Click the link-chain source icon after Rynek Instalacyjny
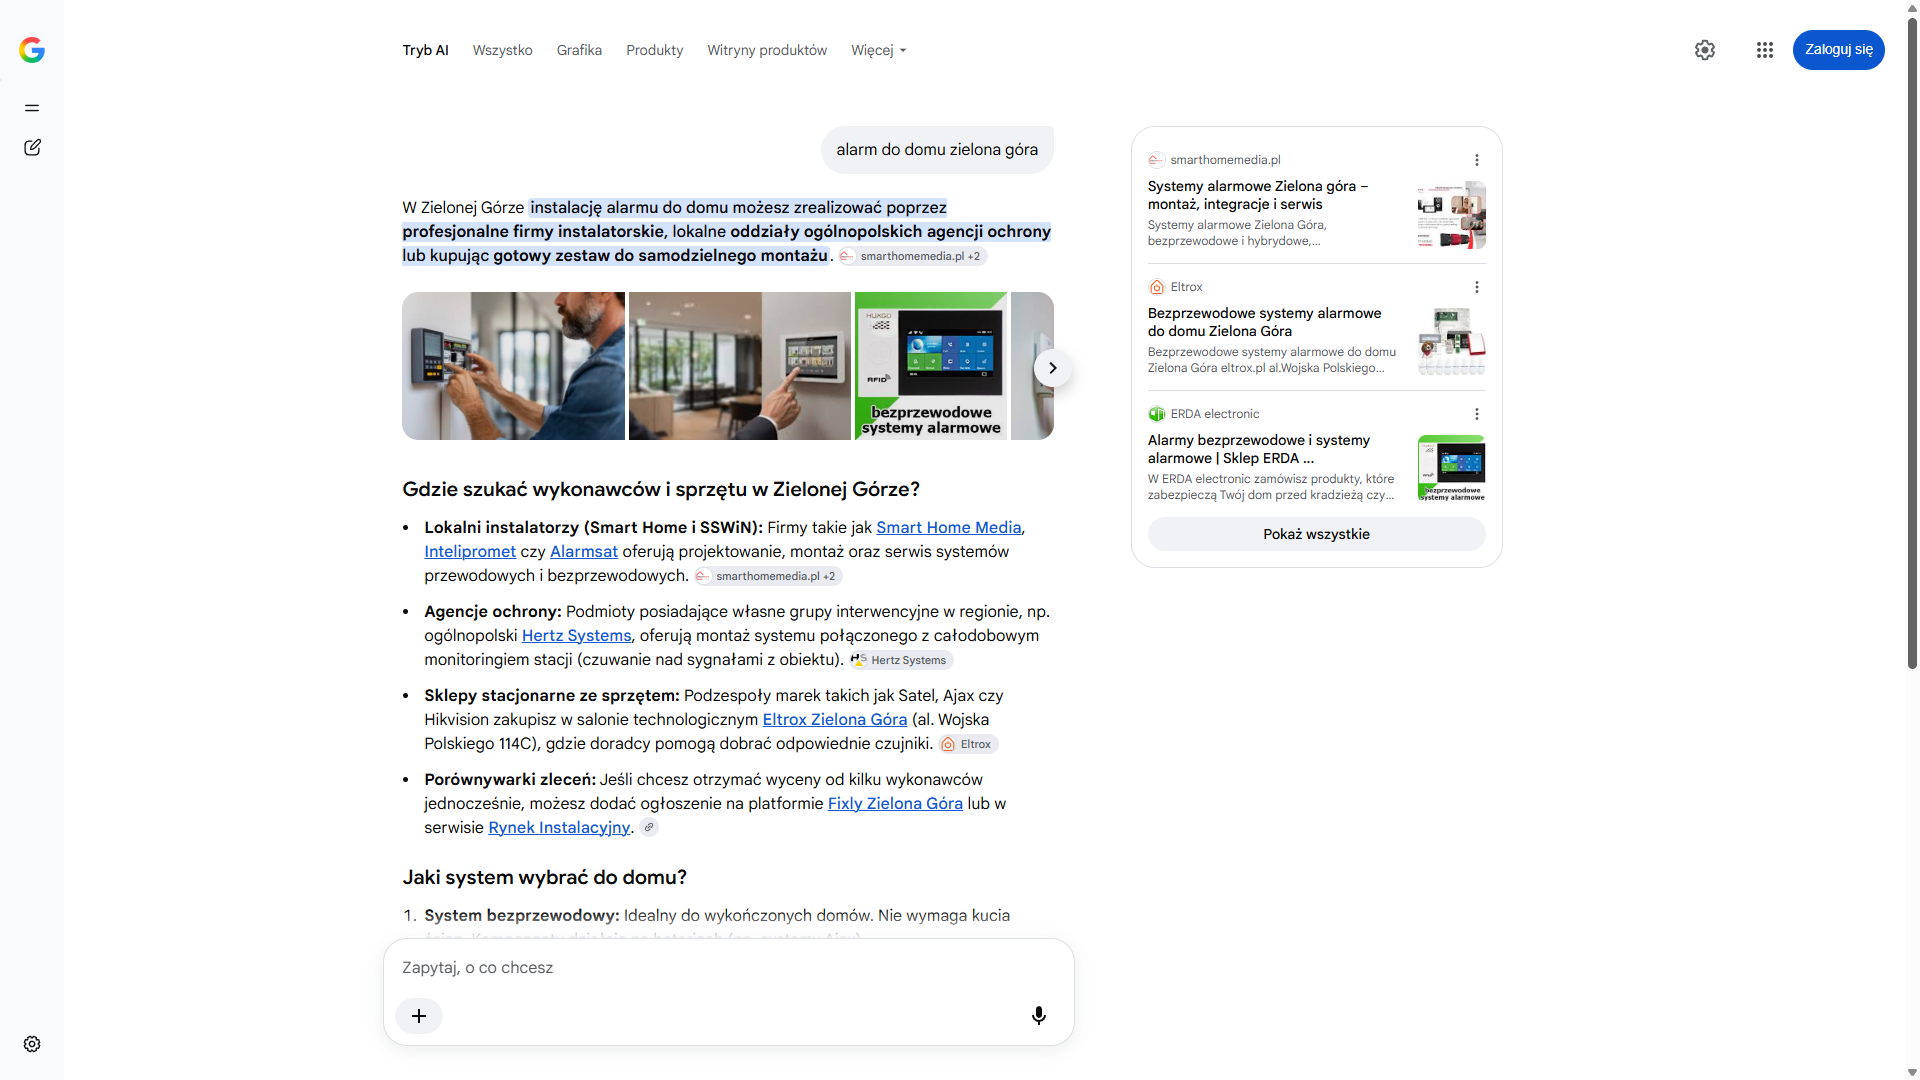Viewport: 1920px width, 1080px height. click(x=649, y=828)
